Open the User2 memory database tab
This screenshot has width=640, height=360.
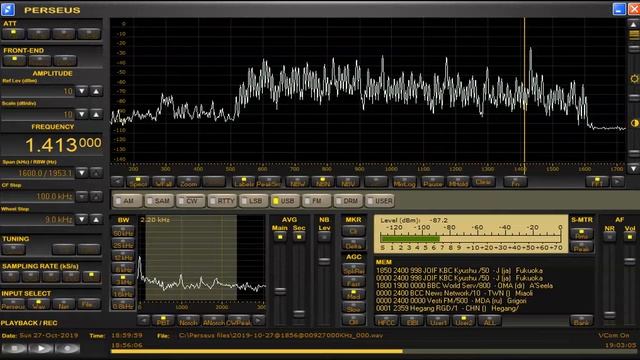[464, 321]
